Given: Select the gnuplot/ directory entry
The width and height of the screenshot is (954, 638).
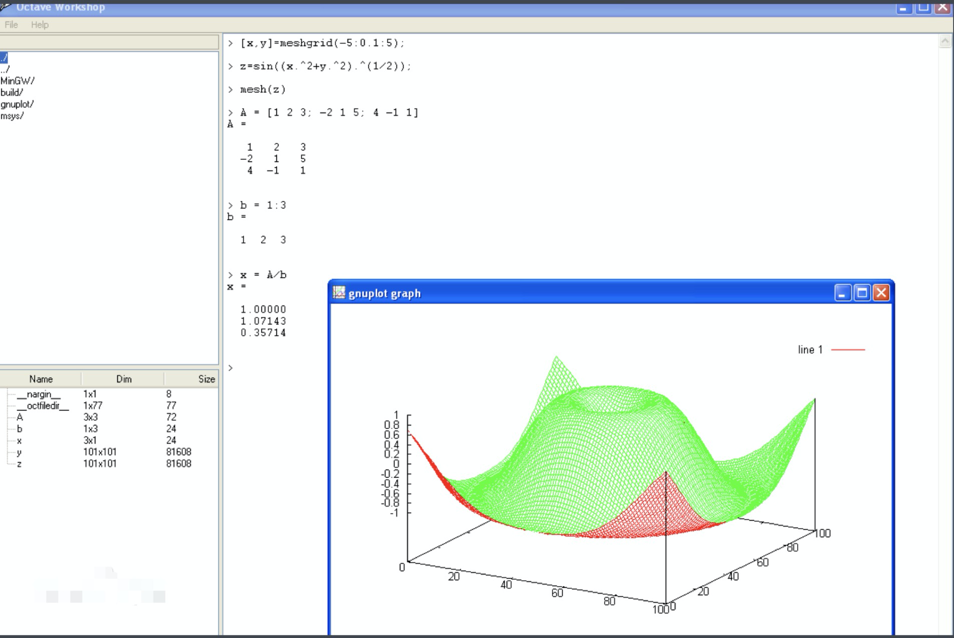Looking at the screenshot, I should 17,104.
